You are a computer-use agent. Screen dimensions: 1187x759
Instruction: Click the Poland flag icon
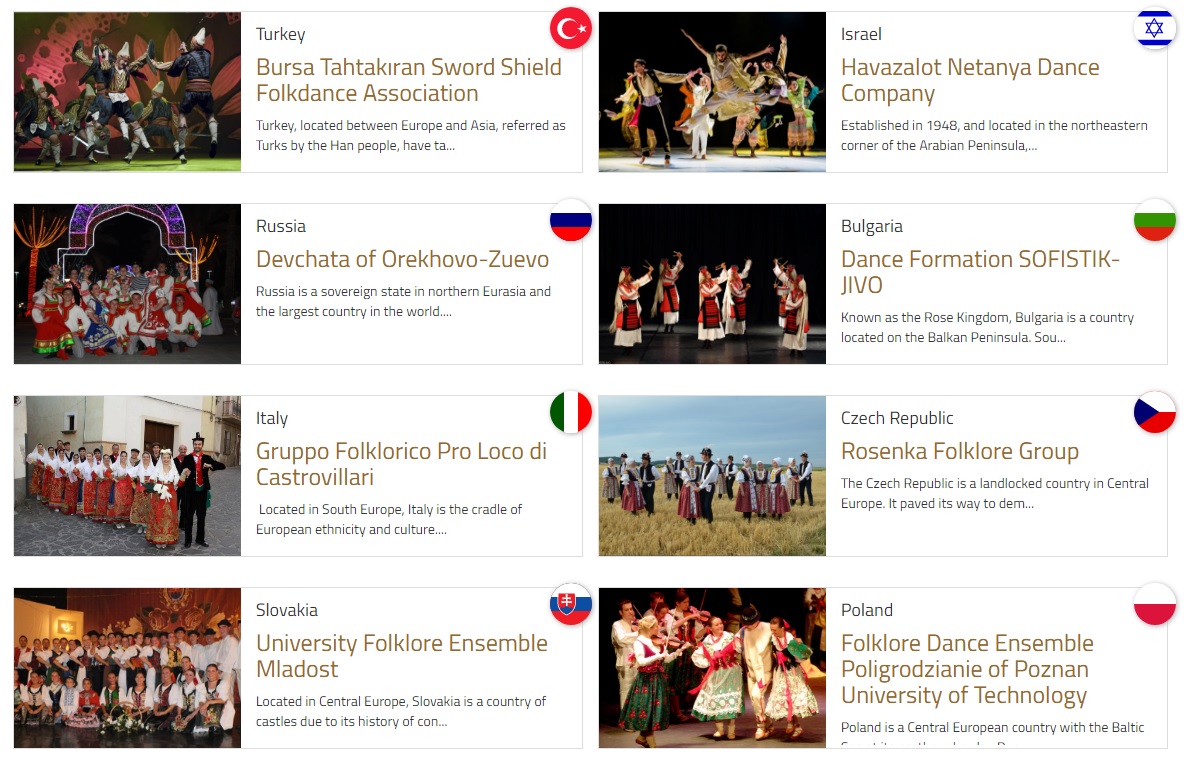click(x=1154, y=604)
